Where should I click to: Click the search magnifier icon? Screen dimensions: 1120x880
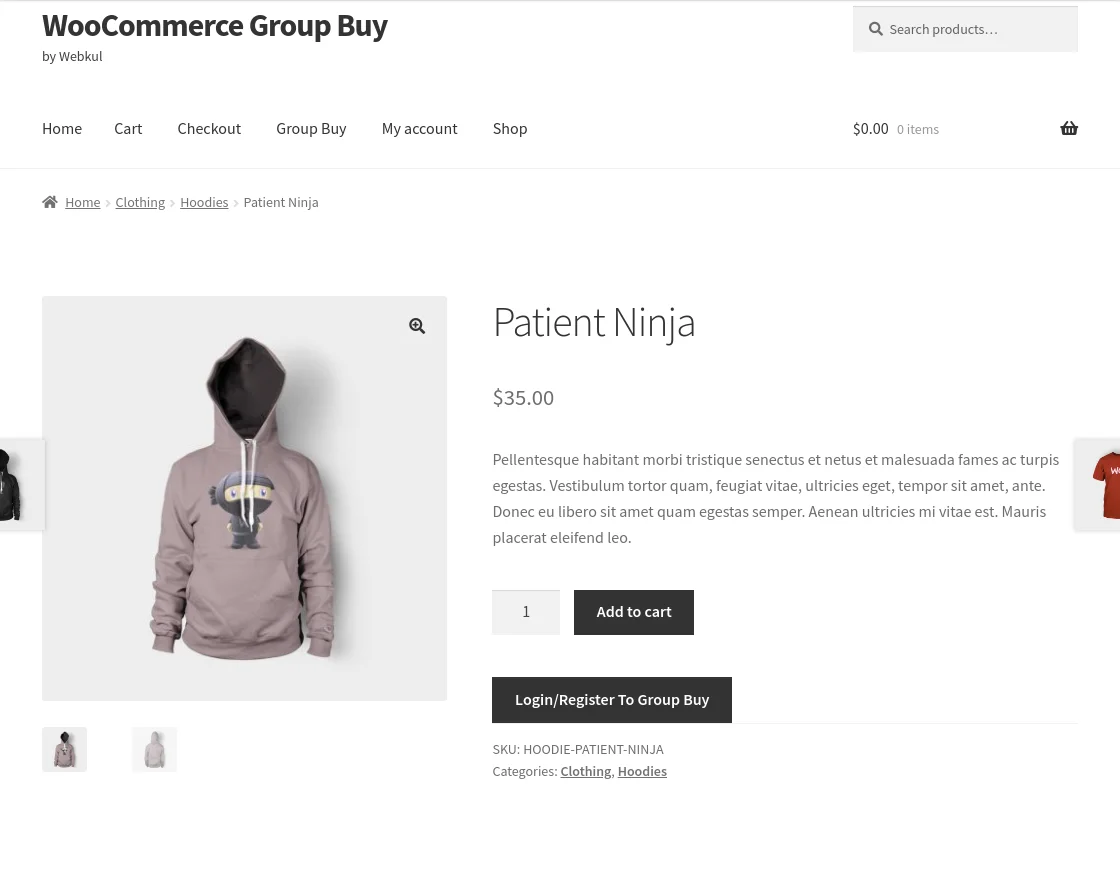point(875,29)
